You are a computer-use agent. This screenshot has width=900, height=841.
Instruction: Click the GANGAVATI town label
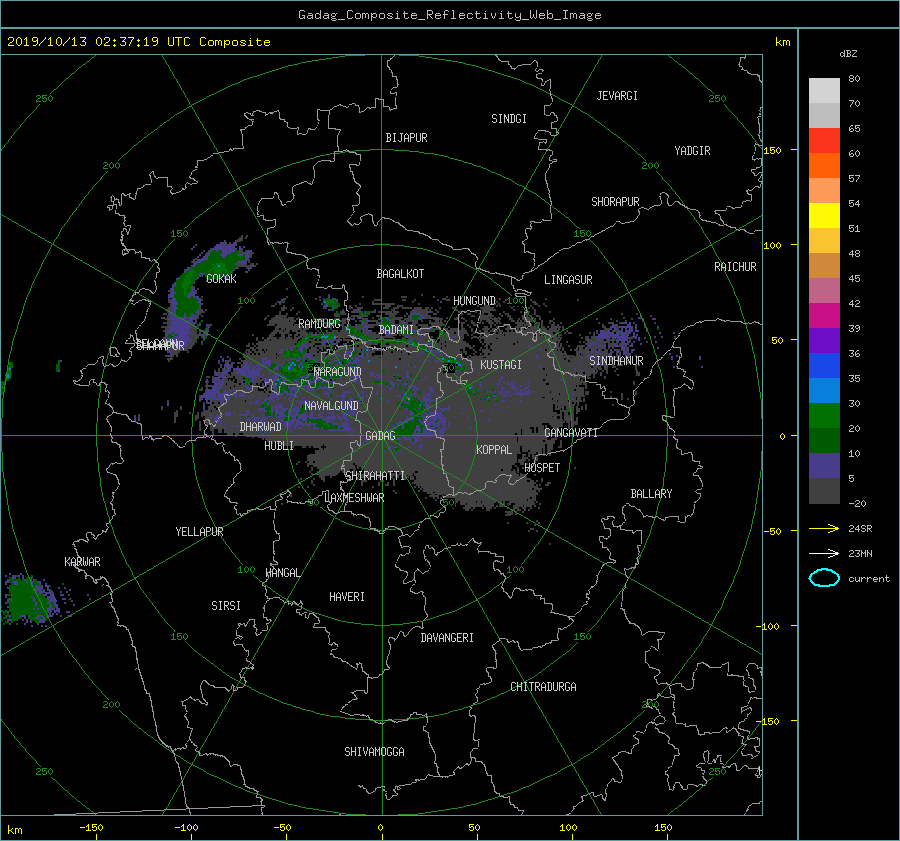coord(571,433)
